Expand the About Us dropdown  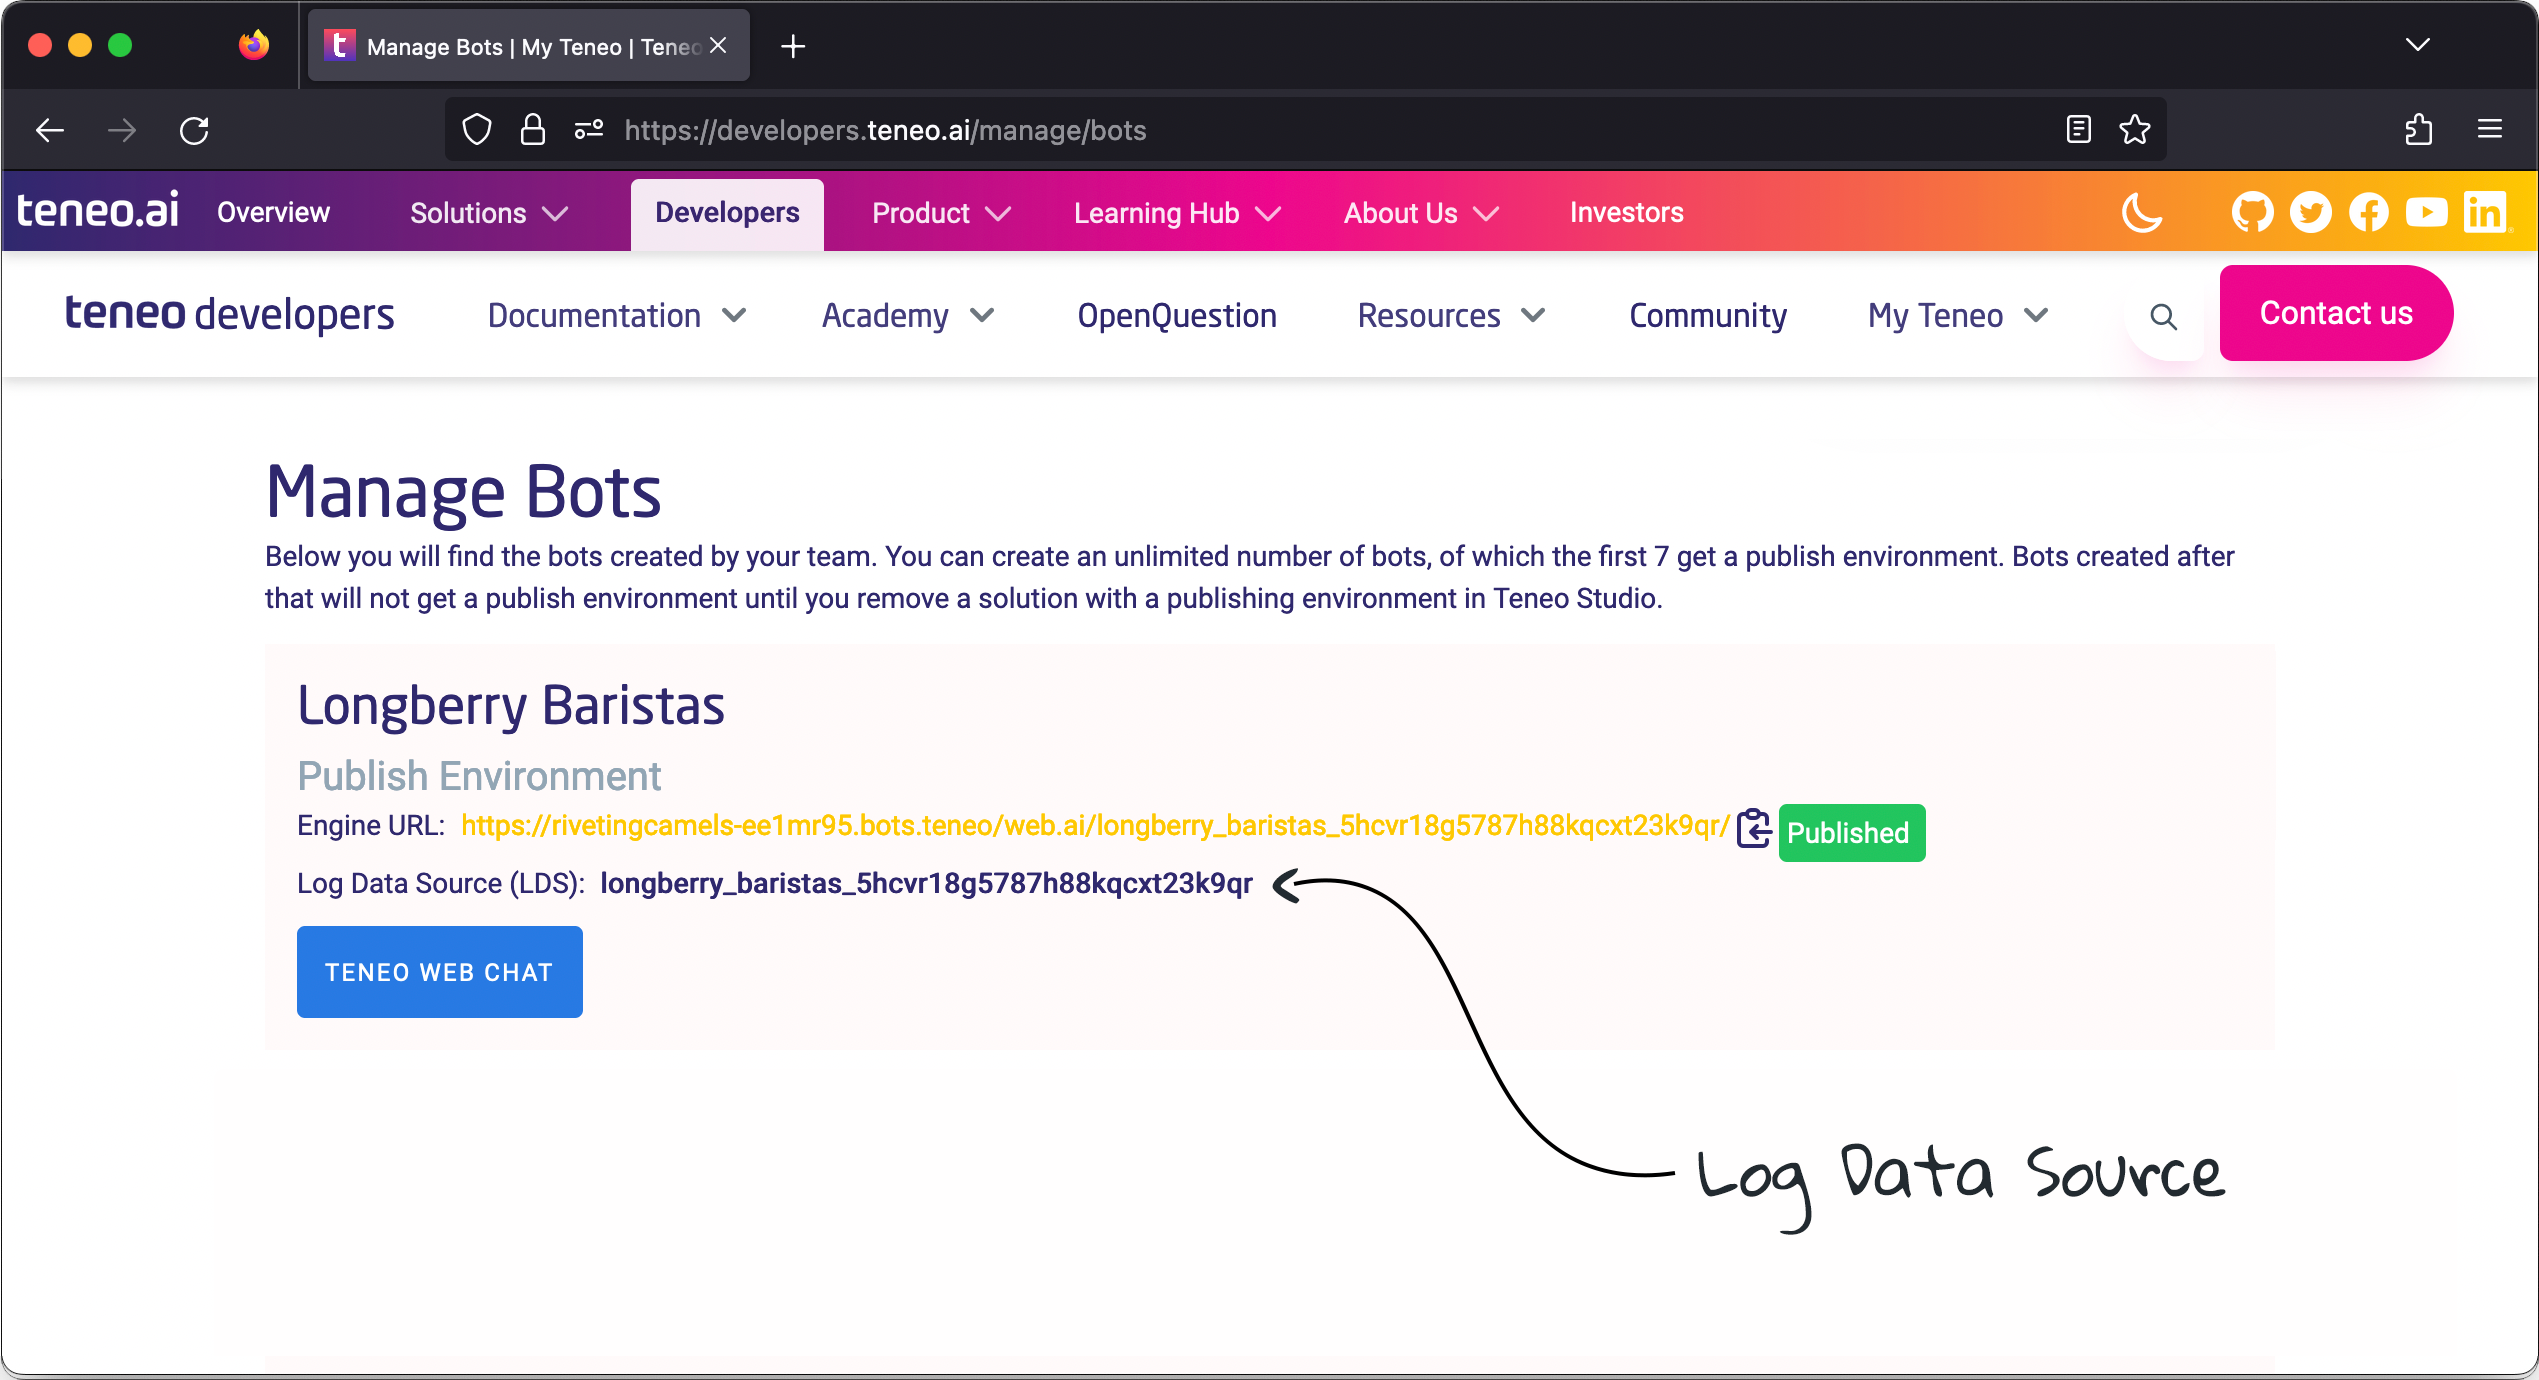[1421, 213]
